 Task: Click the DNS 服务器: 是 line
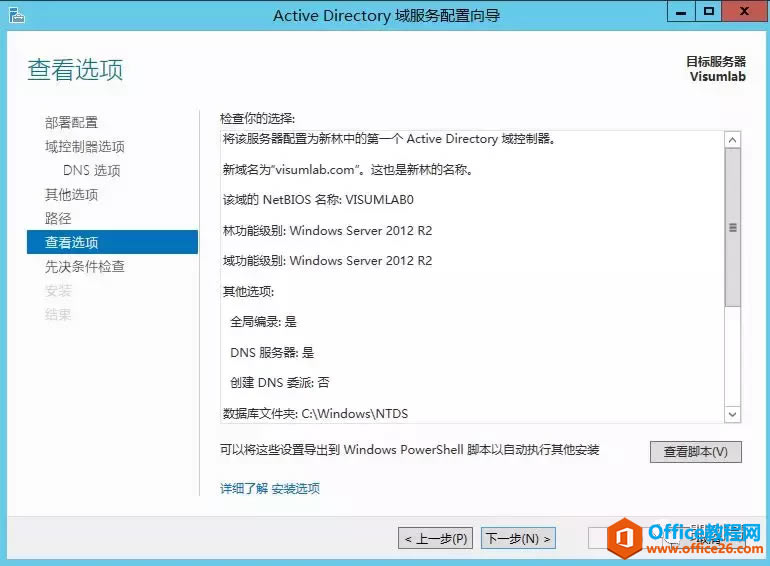(x=272, y=352)
